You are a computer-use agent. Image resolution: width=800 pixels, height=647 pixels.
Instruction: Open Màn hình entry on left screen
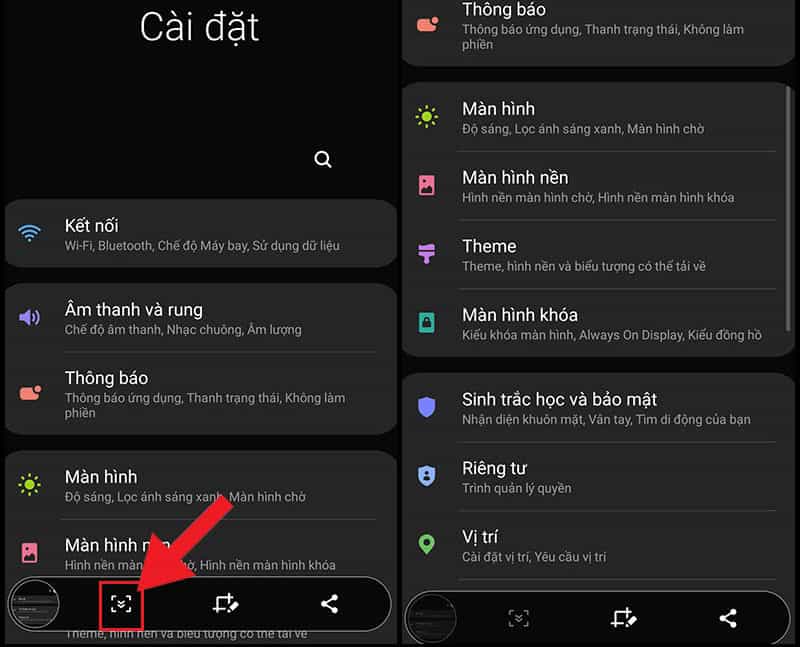[x=201, y=486]
